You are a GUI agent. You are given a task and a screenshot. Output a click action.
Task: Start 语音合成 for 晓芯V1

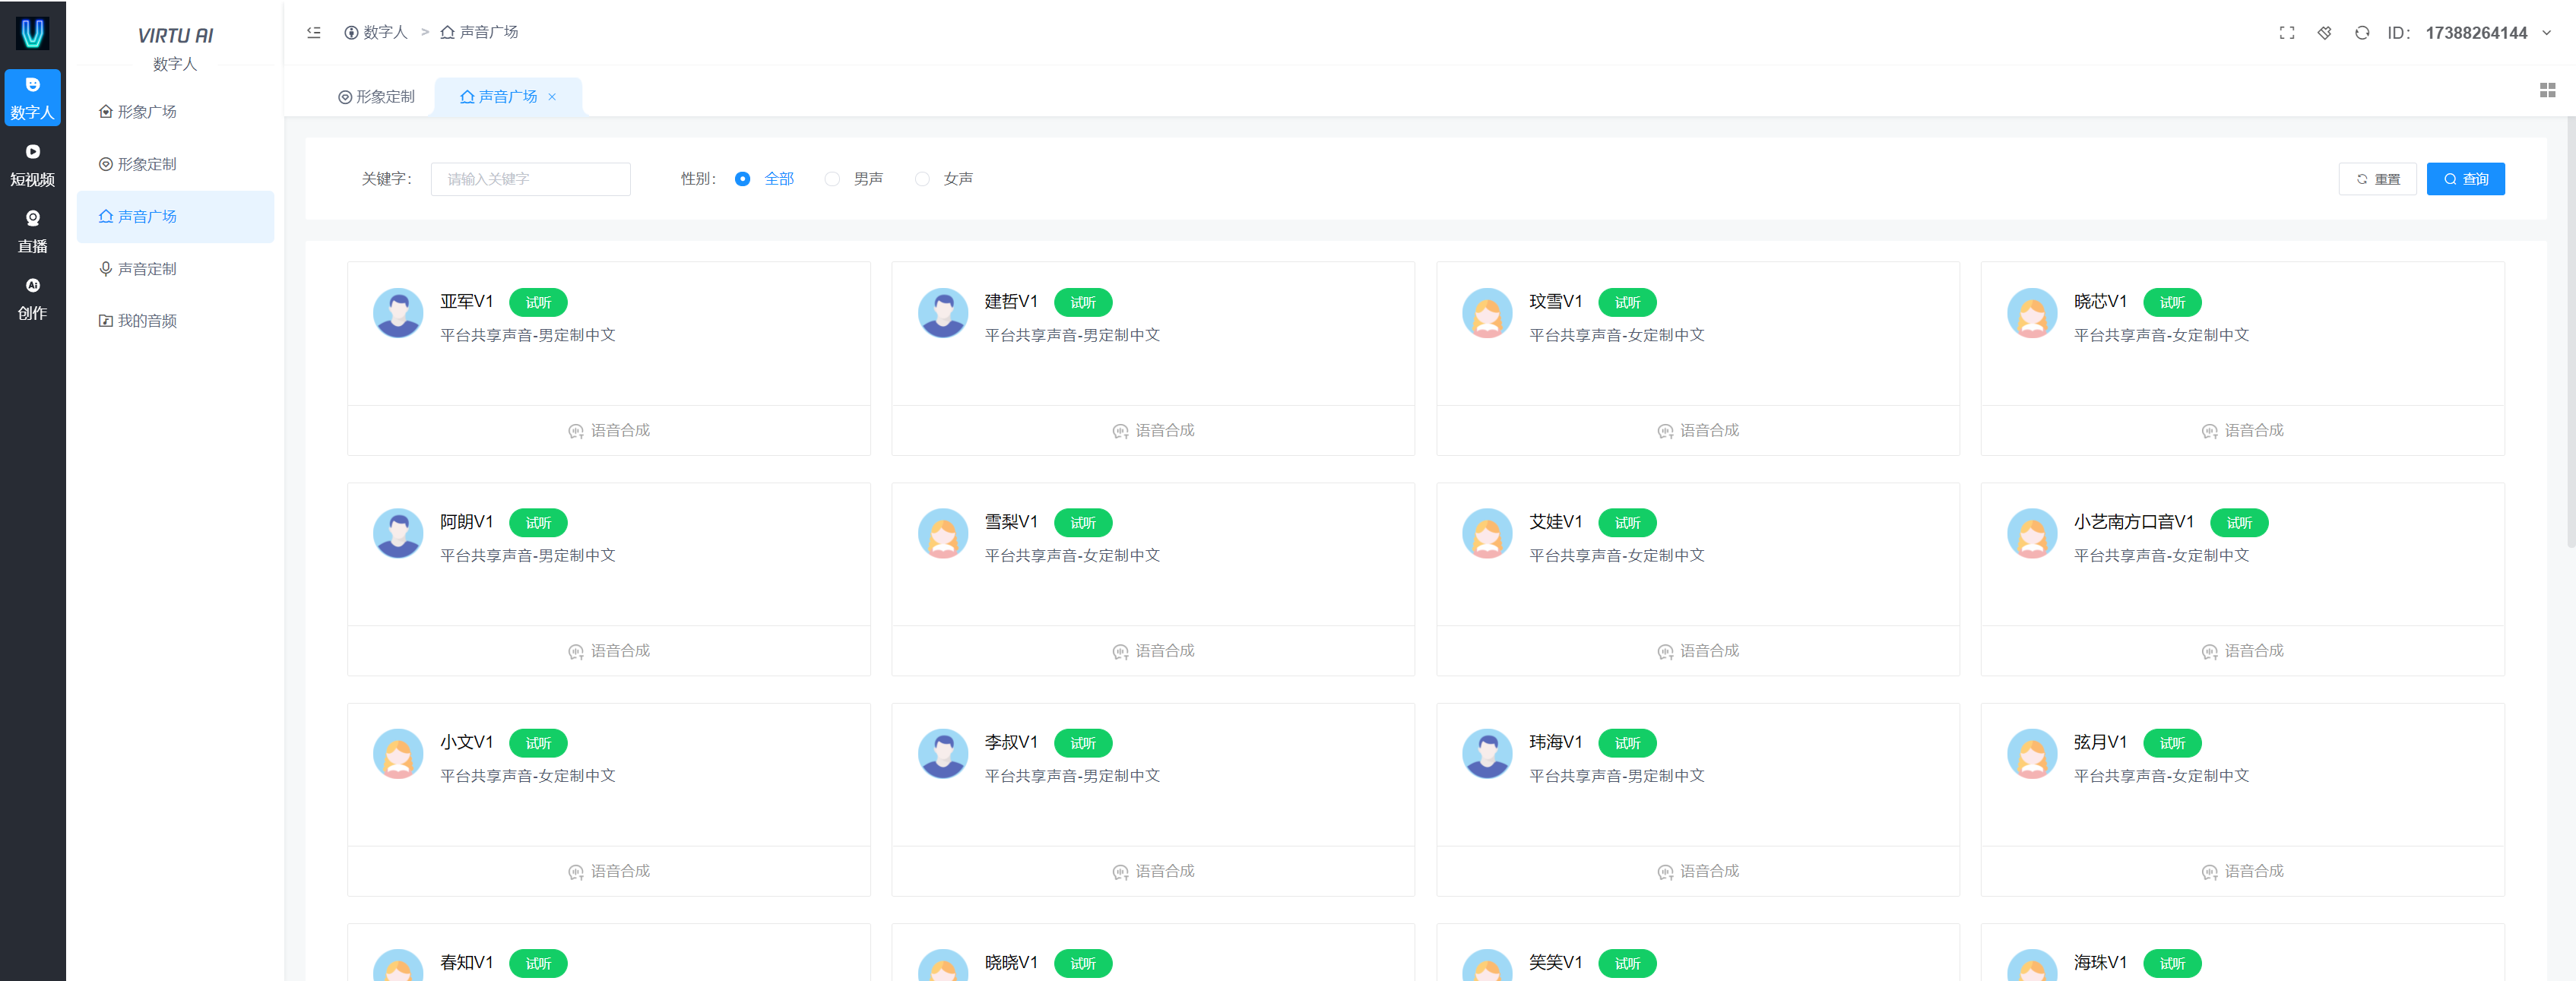pyautogui.click(x=2242, y=431)
